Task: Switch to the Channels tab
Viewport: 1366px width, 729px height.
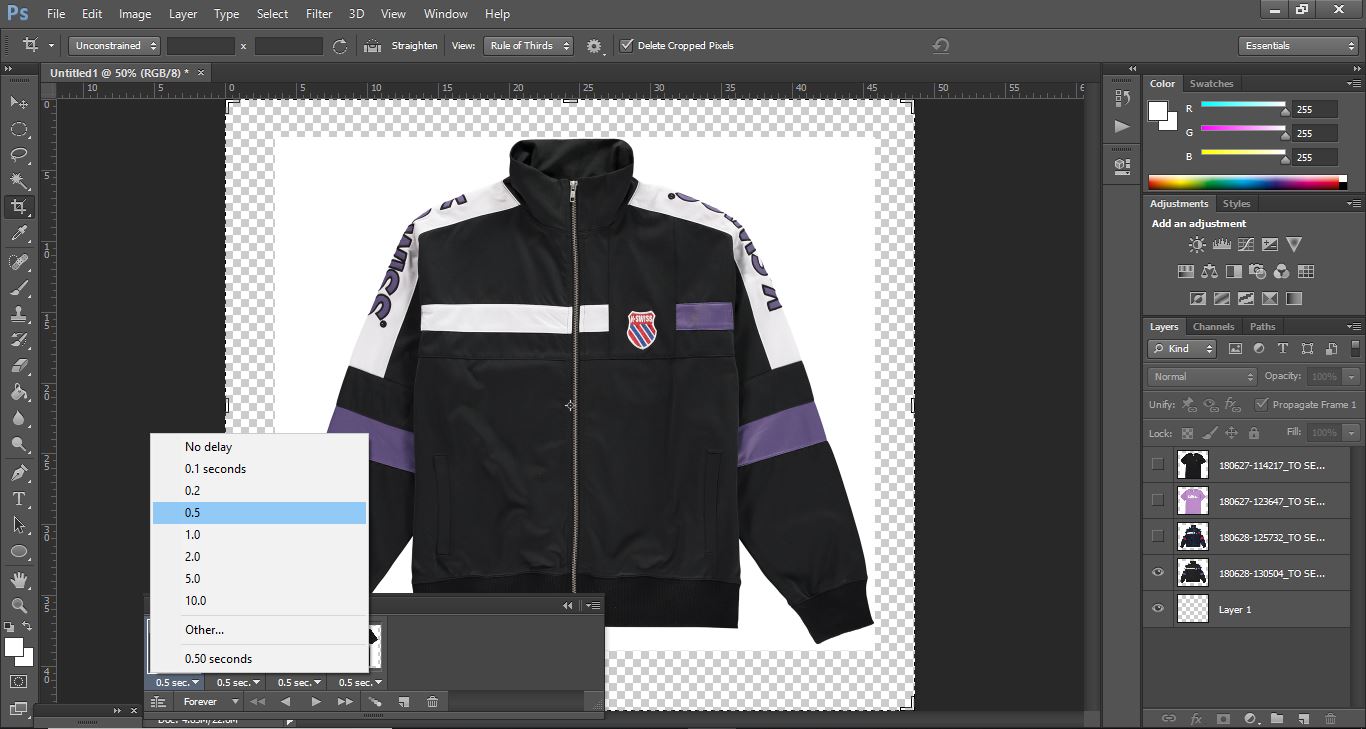Action: click(x=1213, y=327)
